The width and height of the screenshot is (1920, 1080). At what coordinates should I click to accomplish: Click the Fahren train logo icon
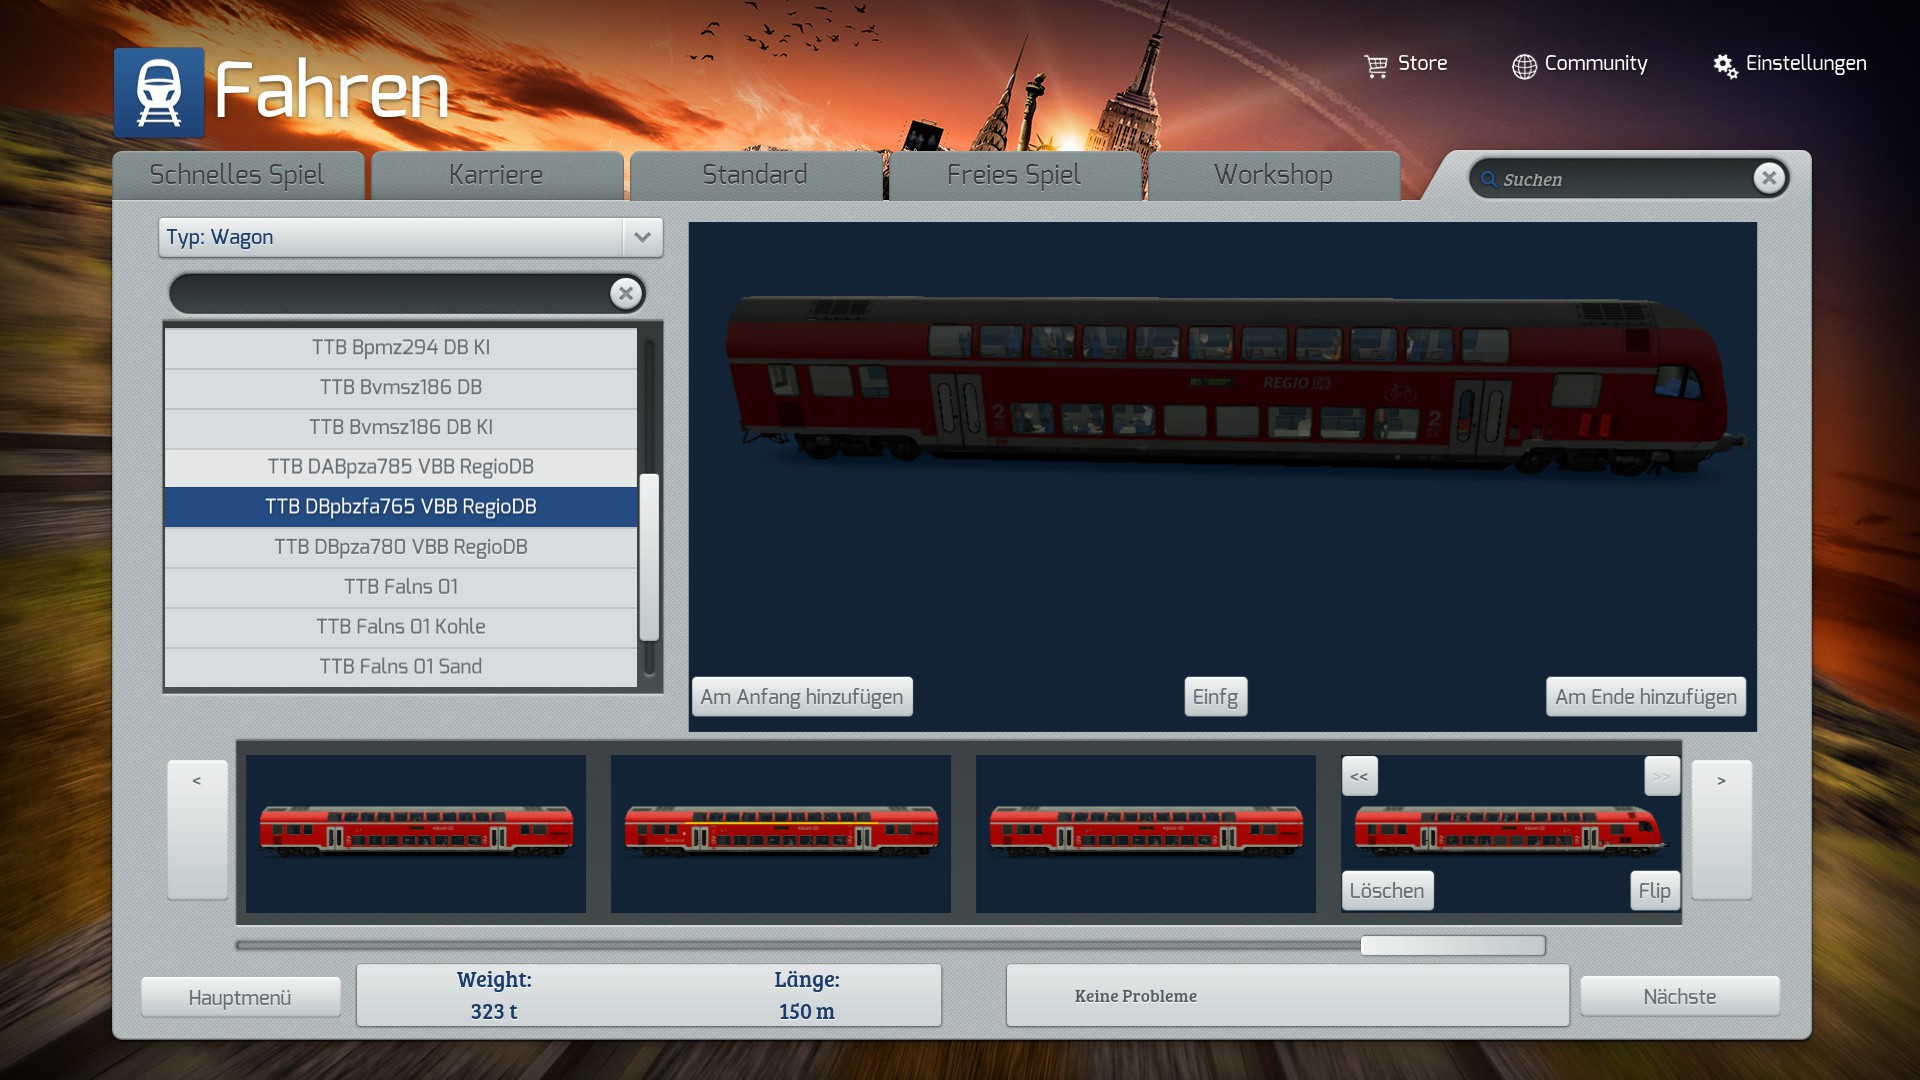click(x=159, y=92)
